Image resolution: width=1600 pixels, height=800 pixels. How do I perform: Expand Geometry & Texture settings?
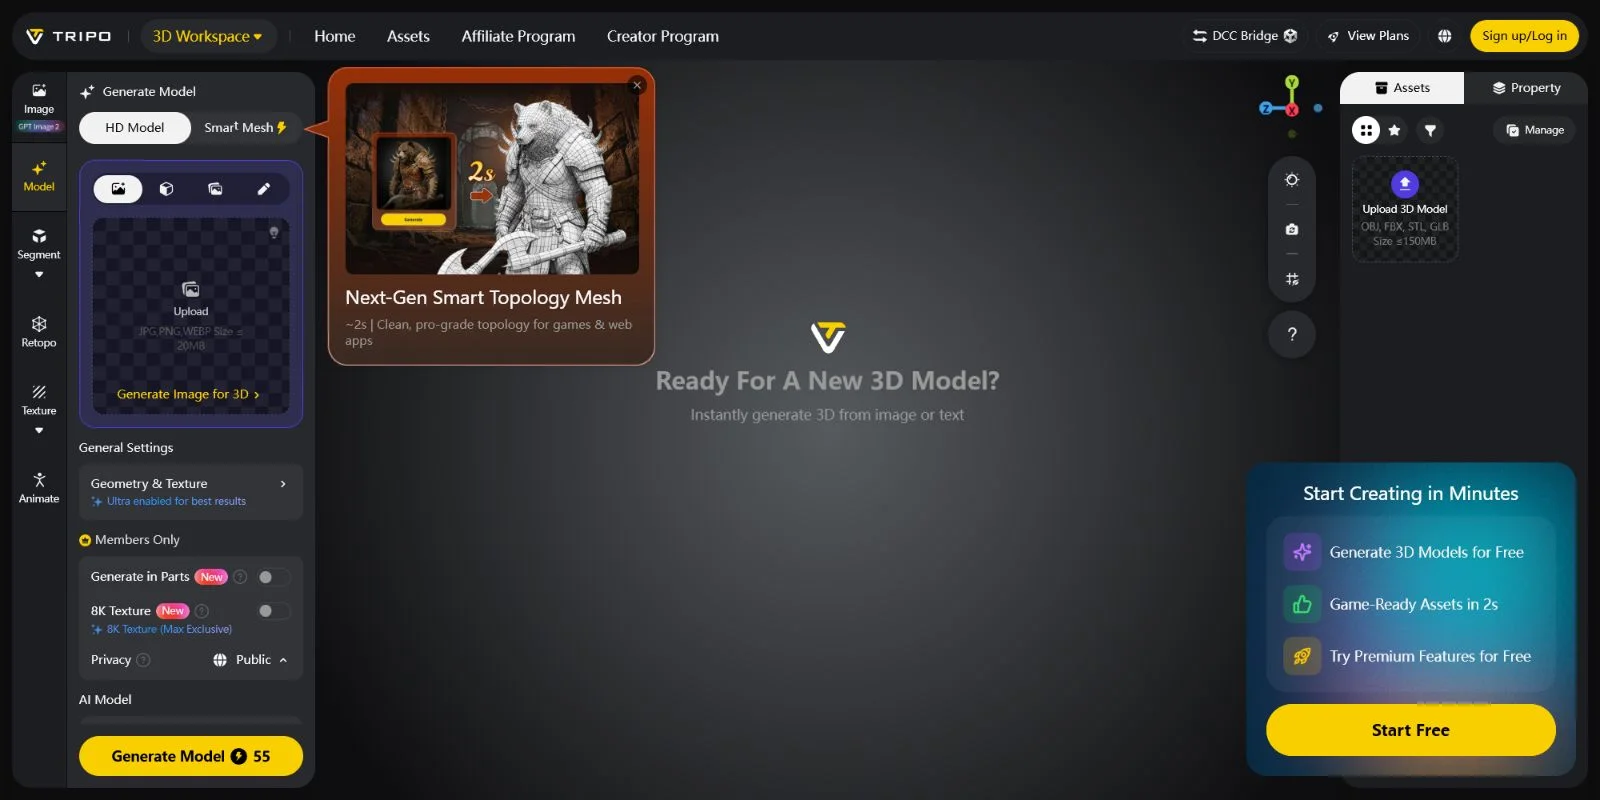pos(191,492)
